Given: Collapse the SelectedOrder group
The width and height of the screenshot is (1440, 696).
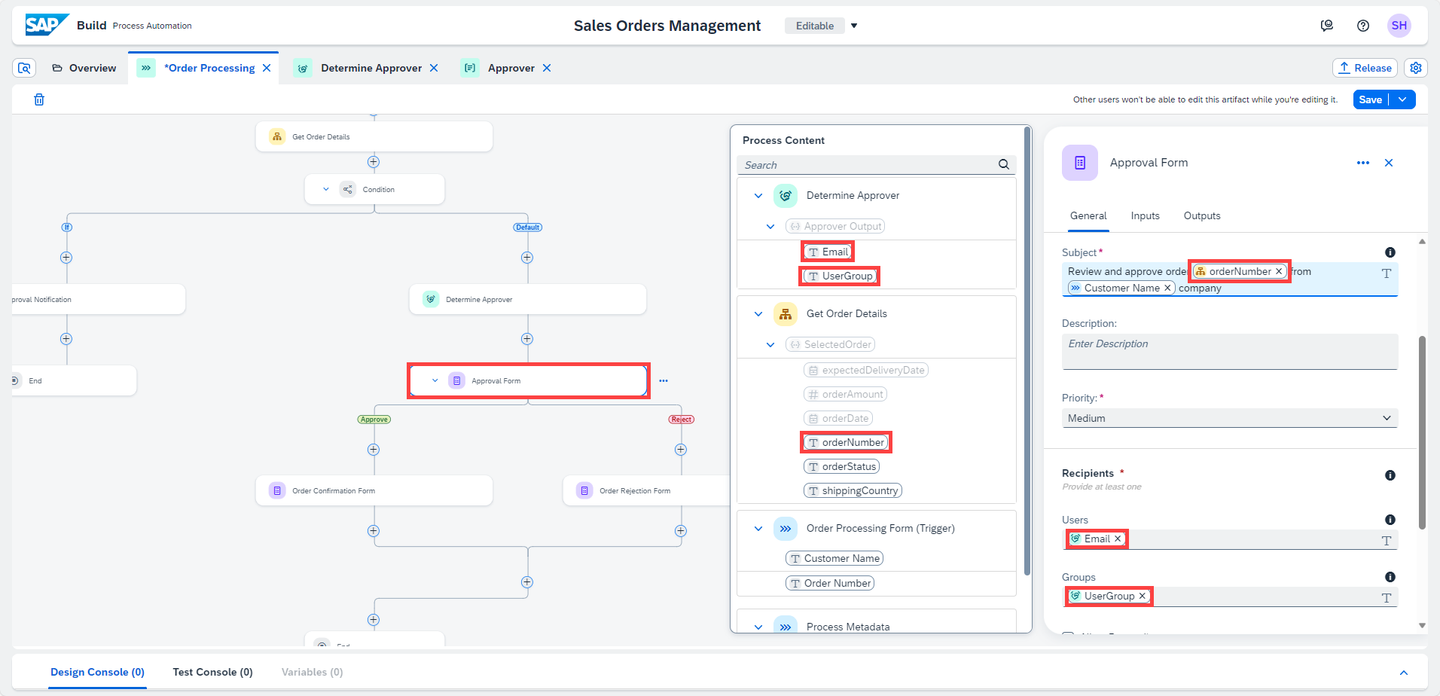Looking at the screenshot, I should [x=771, y=344].
